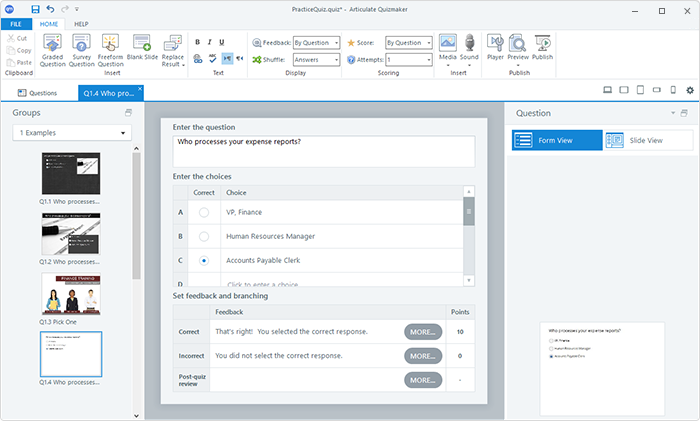Viewport: 700px width, 421px height.
Task: Open the FILE menu
Action: 16,24
